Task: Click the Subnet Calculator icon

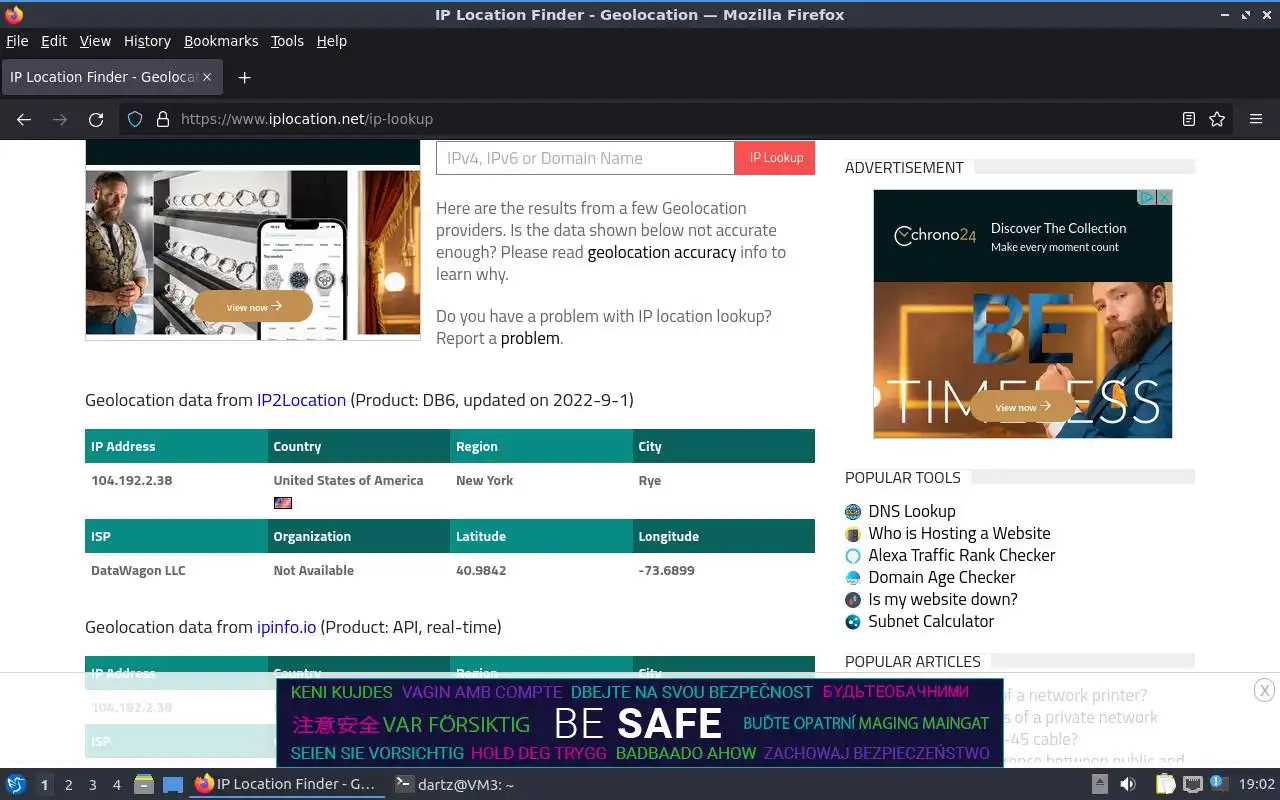Action: (853, 622)
